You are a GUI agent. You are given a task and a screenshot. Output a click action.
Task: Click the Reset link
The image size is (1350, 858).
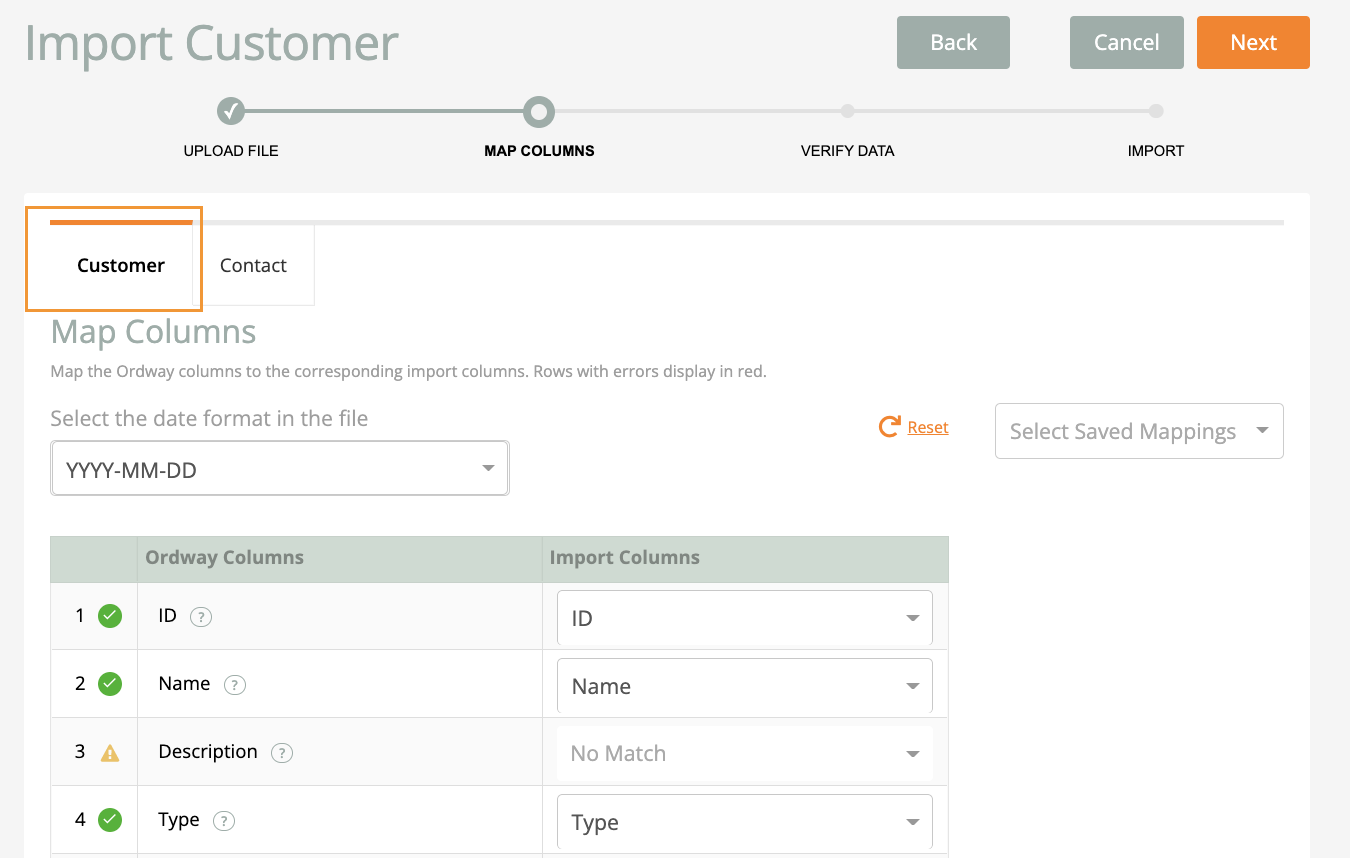click(928, 427)
